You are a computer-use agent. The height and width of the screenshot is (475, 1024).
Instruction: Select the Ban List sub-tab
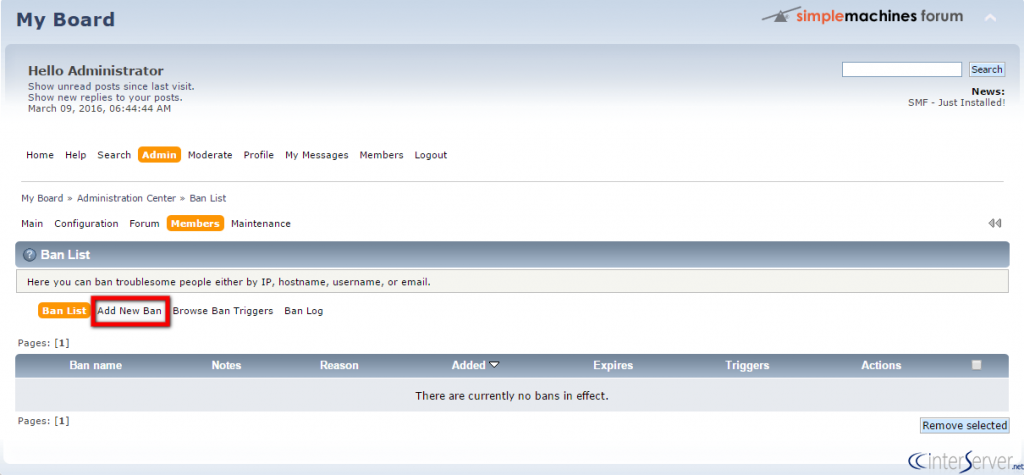coord(64,311)
